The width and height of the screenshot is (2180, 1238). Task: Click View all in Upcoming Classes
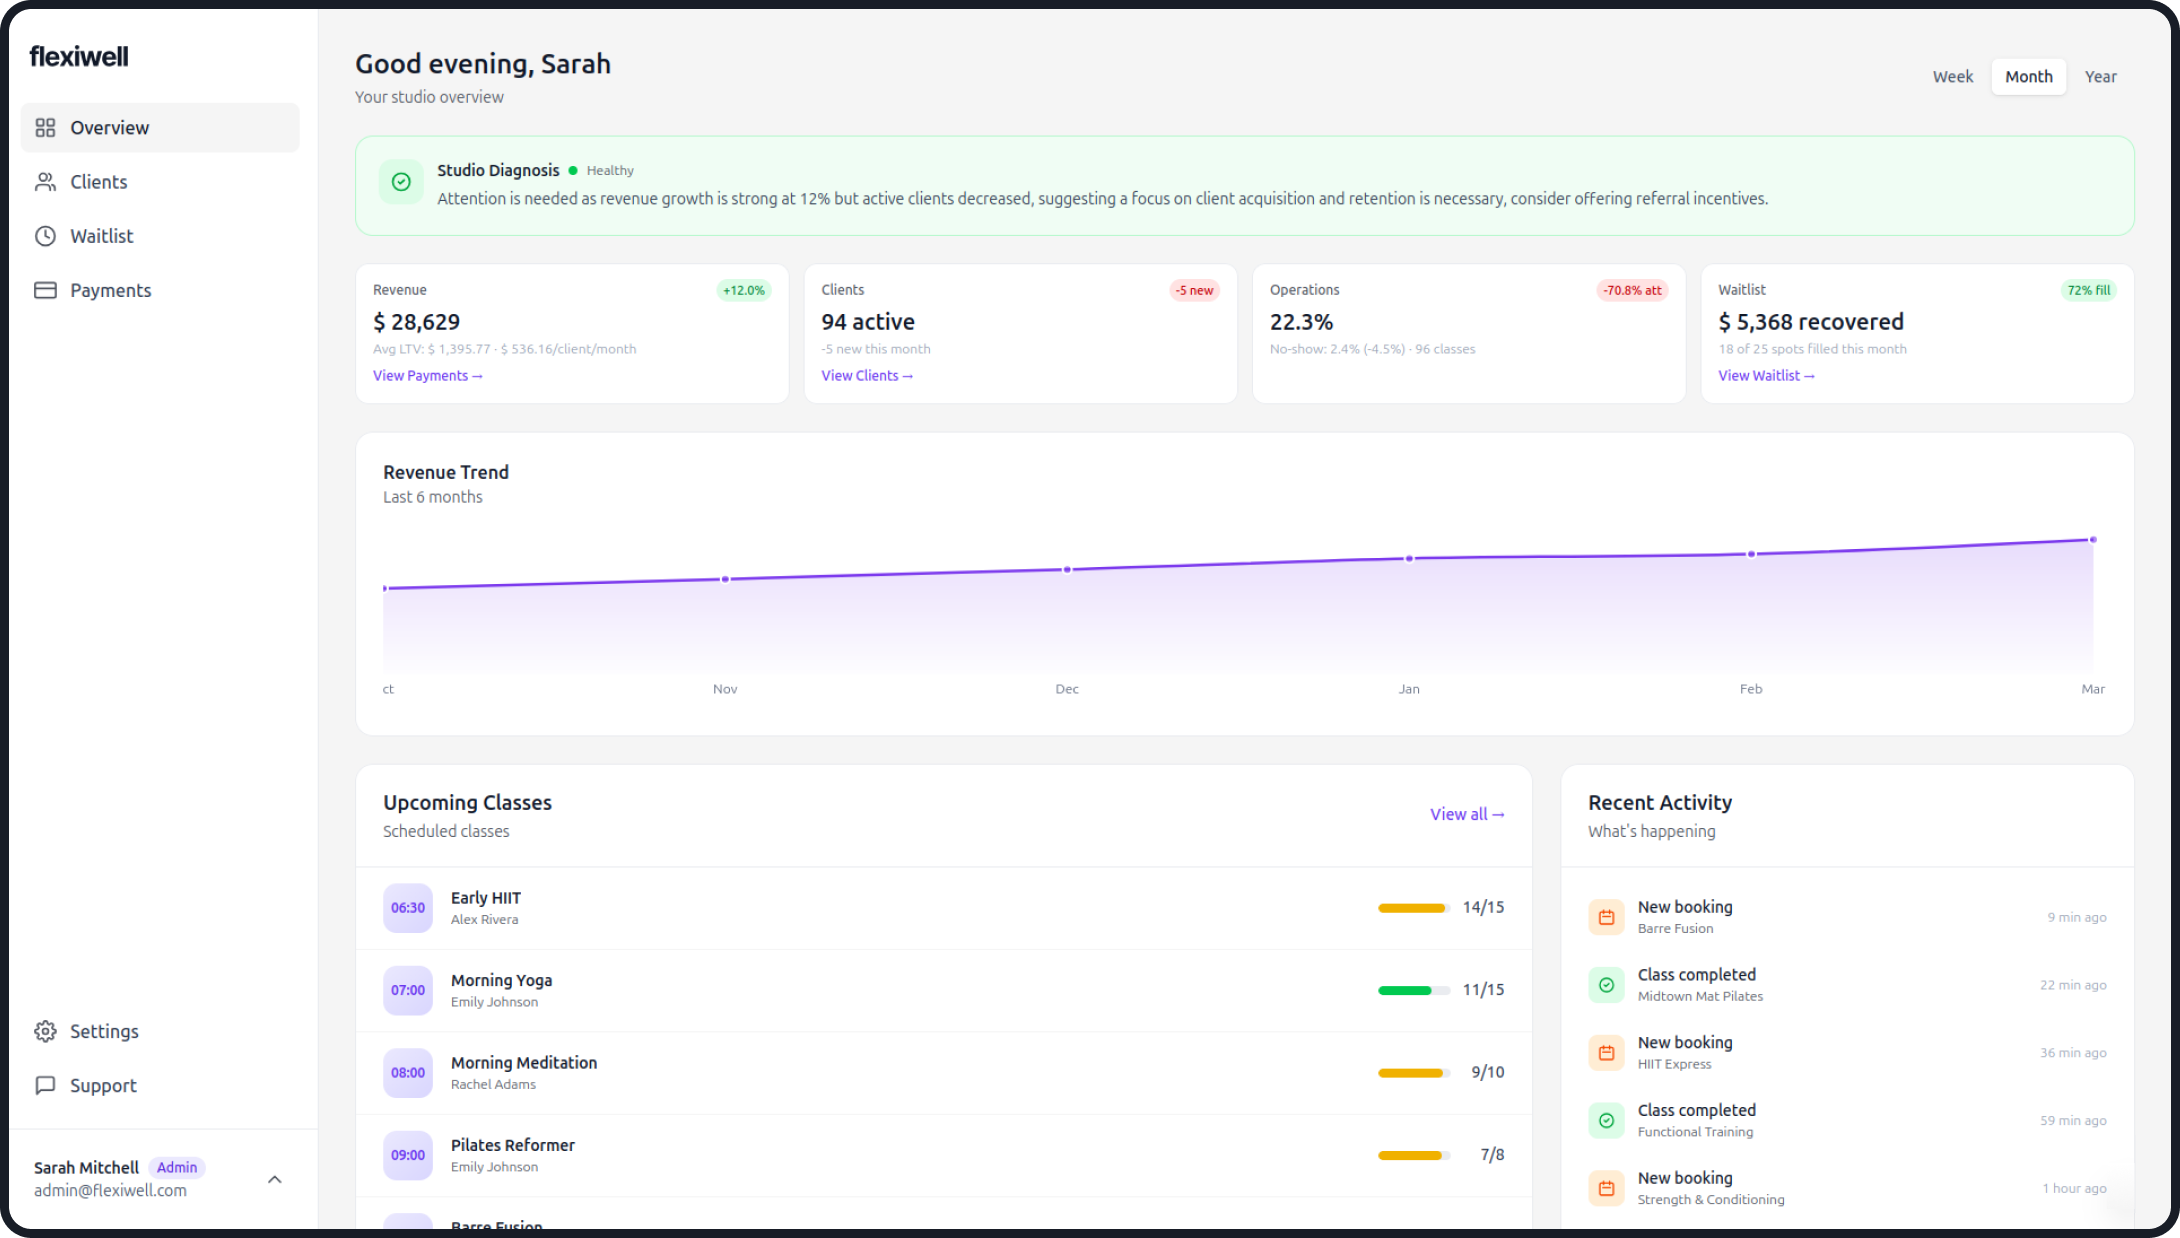tap(1466, 814)
